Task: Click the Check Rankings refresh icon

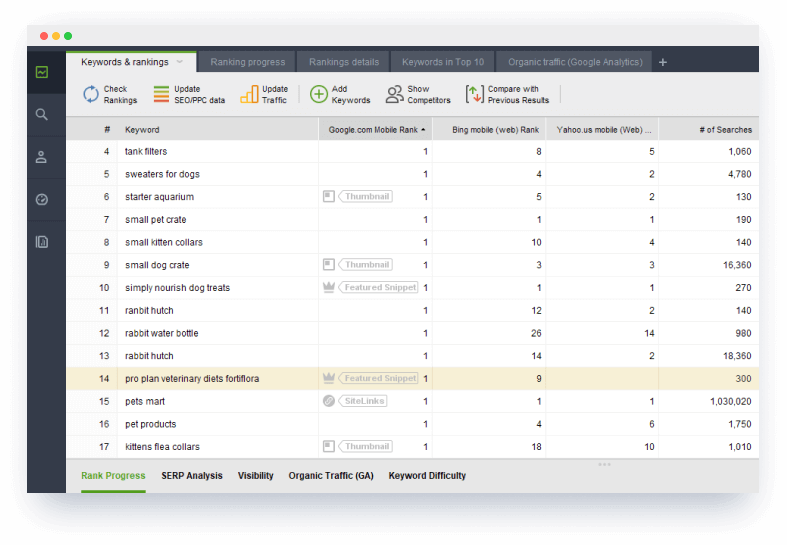Action: (91, 94)
